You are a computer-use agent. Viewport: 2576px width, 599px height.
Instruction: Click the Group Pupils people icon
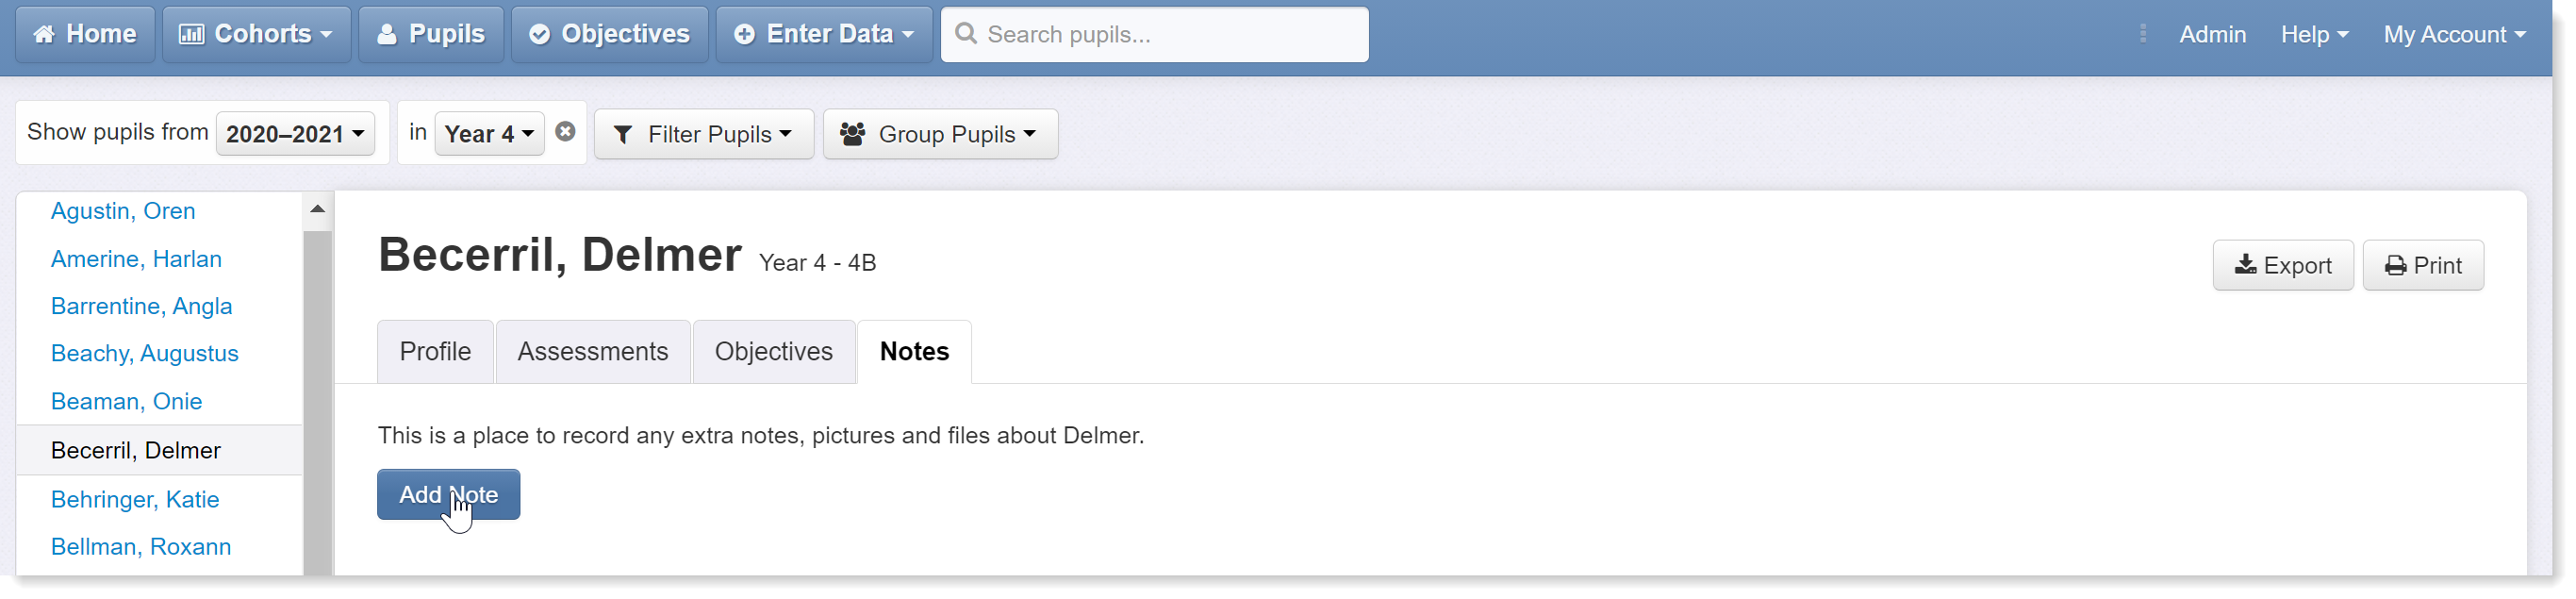coord(852,134)
